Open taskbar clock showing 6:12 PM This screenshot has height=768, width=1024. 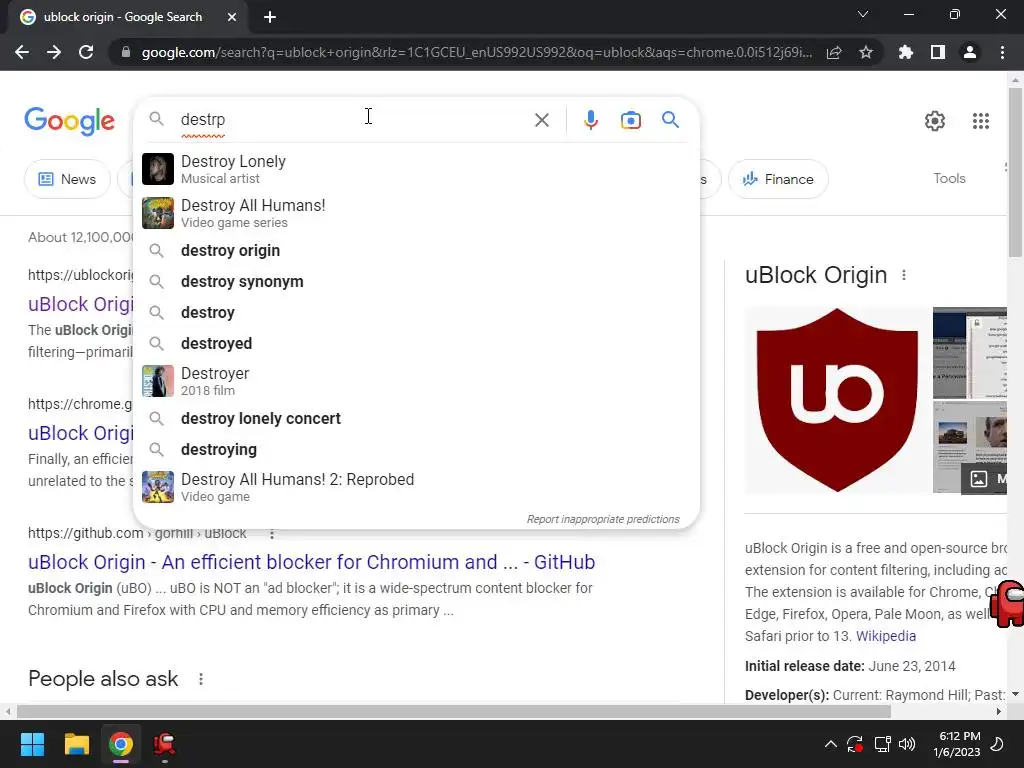[957, 744]
